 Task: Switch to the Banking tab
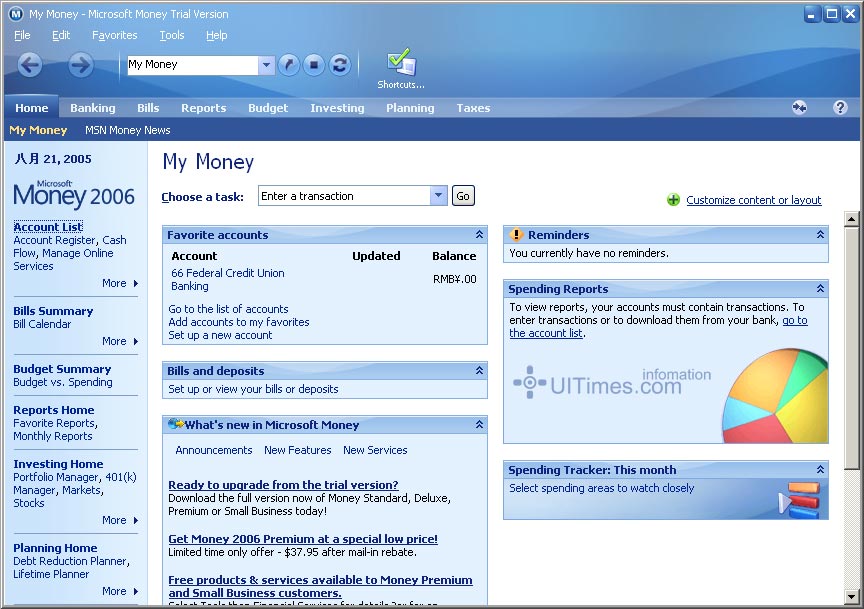[x=93, y=108]
